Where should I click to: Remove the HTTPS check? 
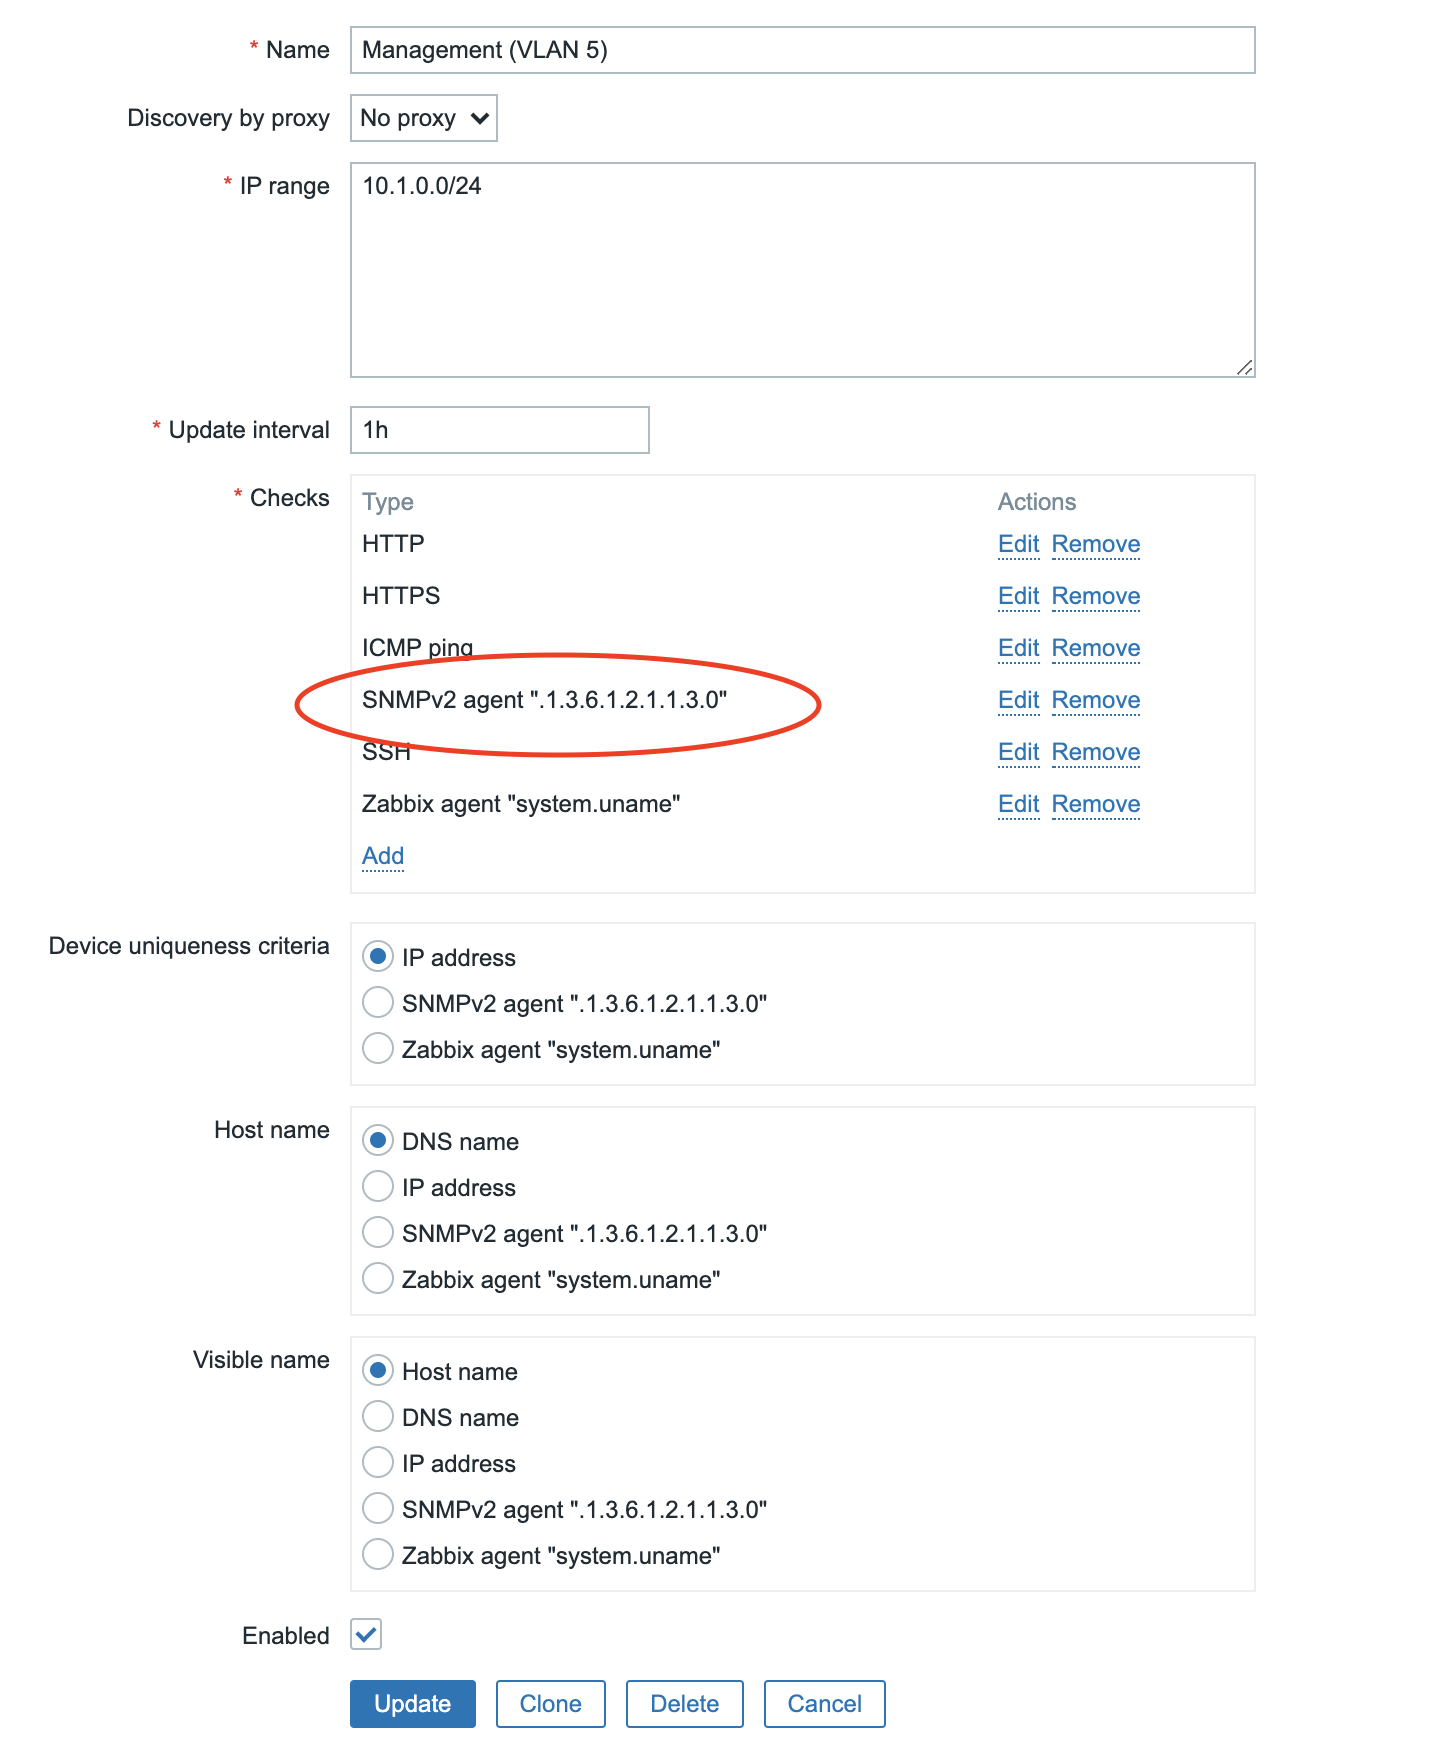pos(1096,596)
